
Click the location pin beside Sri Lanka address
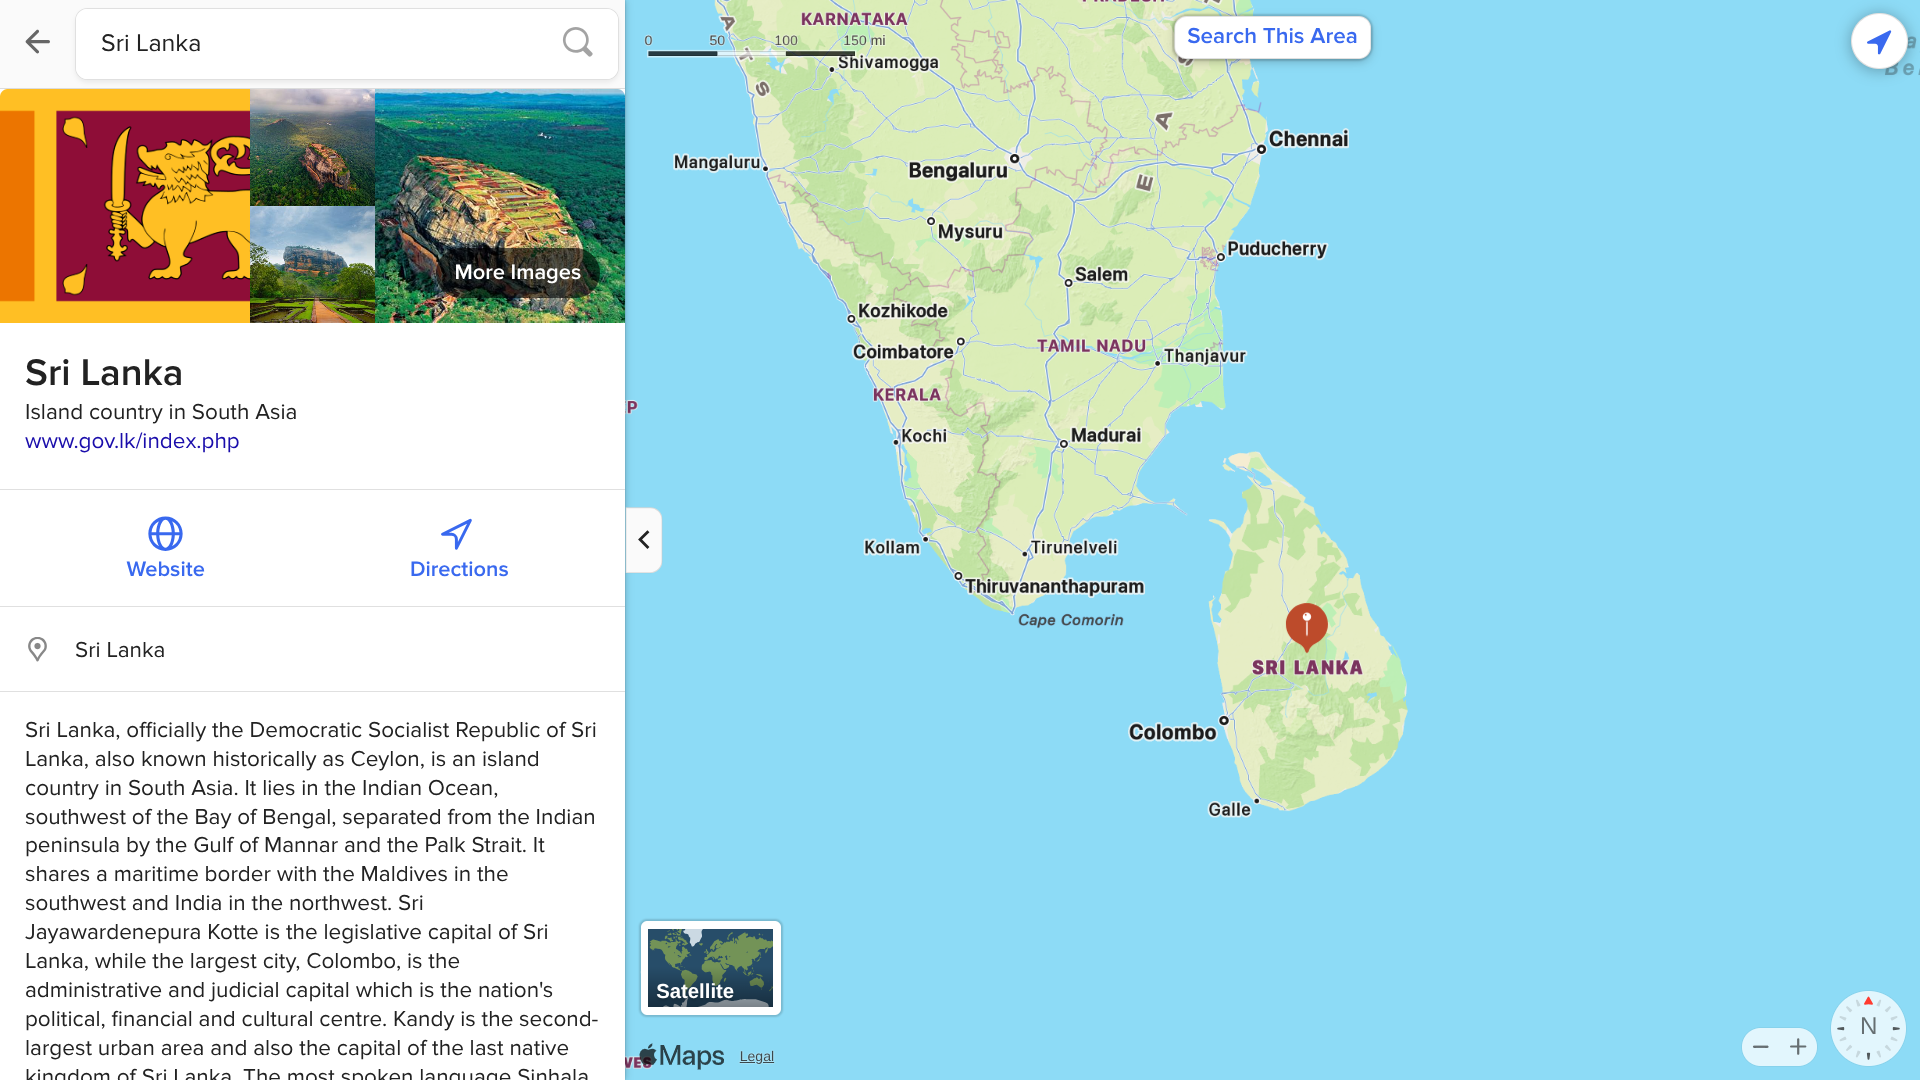(37, 649)
